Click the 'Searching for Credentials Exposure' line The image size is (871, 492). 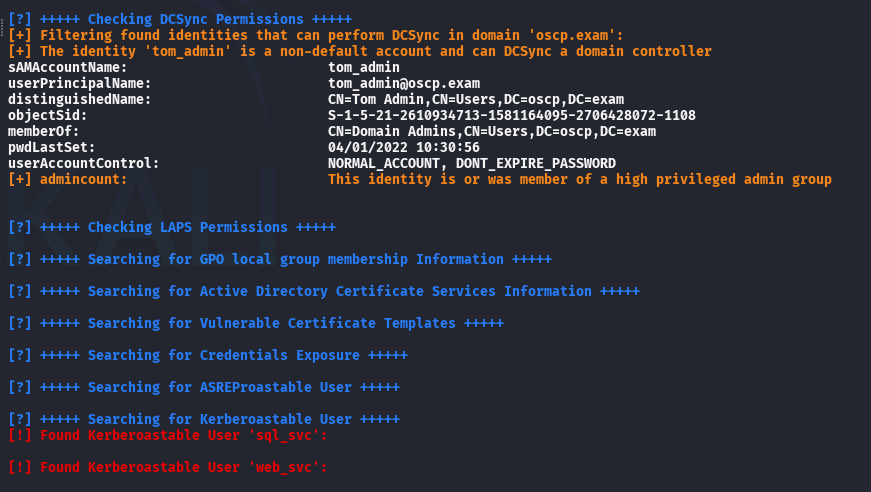tap(208, 355)
